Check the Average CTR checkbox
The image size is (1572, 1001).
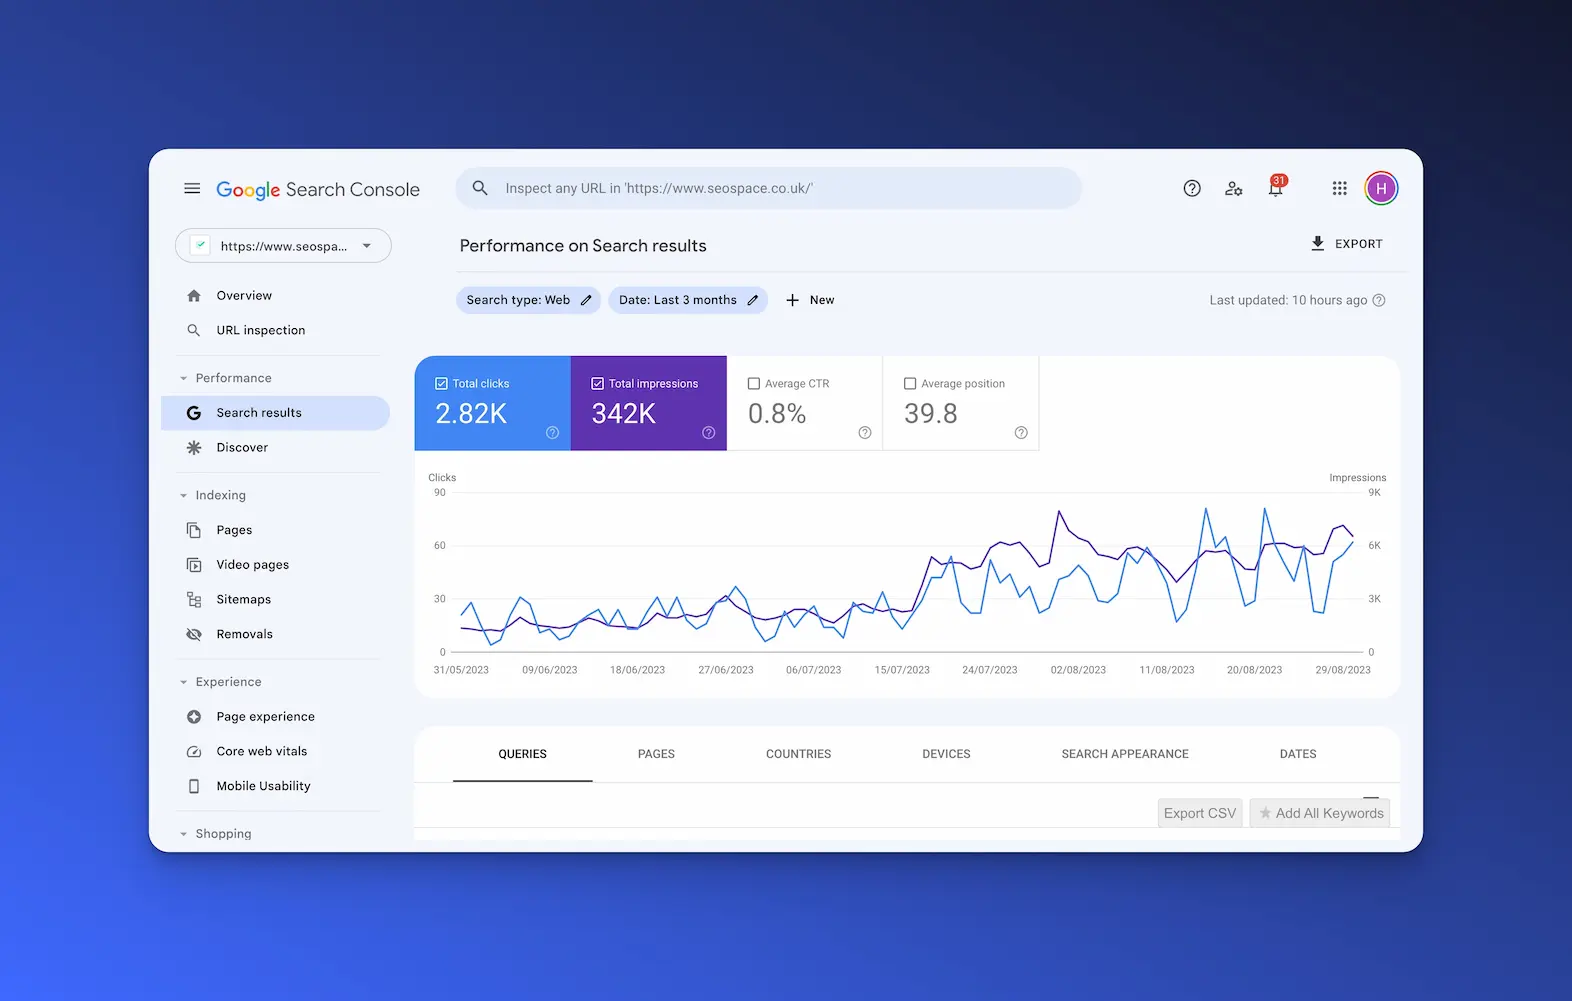(754, 383)
